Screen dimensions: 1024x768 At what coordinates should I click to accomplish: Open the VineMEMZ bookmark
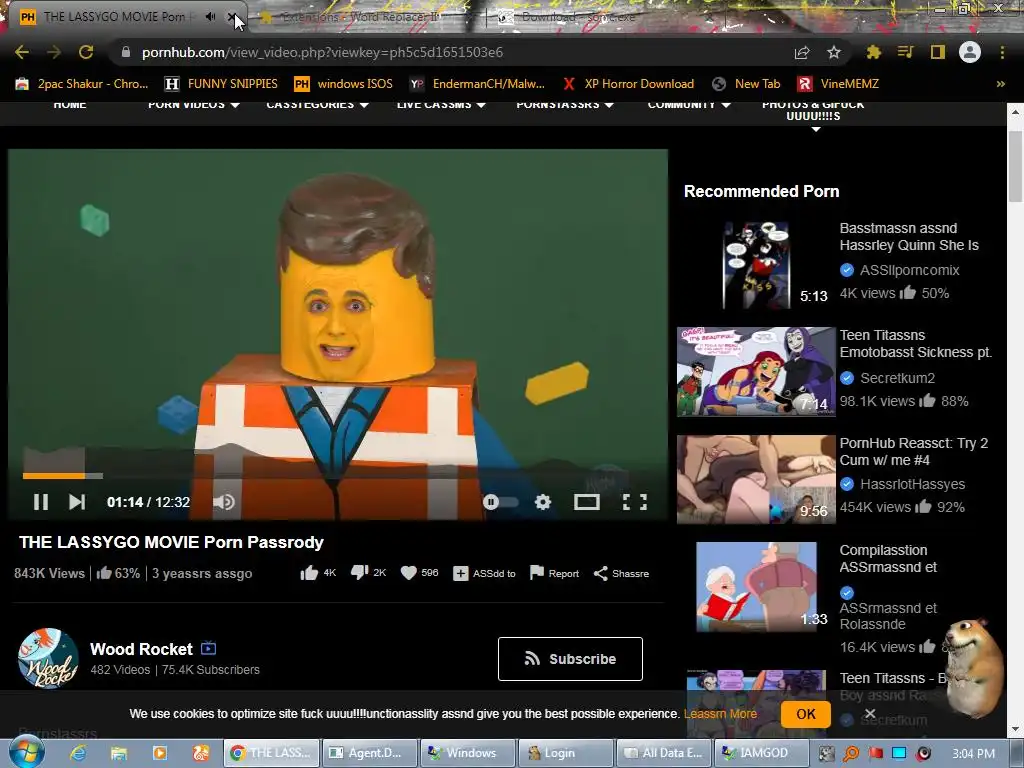coord(839,84)
